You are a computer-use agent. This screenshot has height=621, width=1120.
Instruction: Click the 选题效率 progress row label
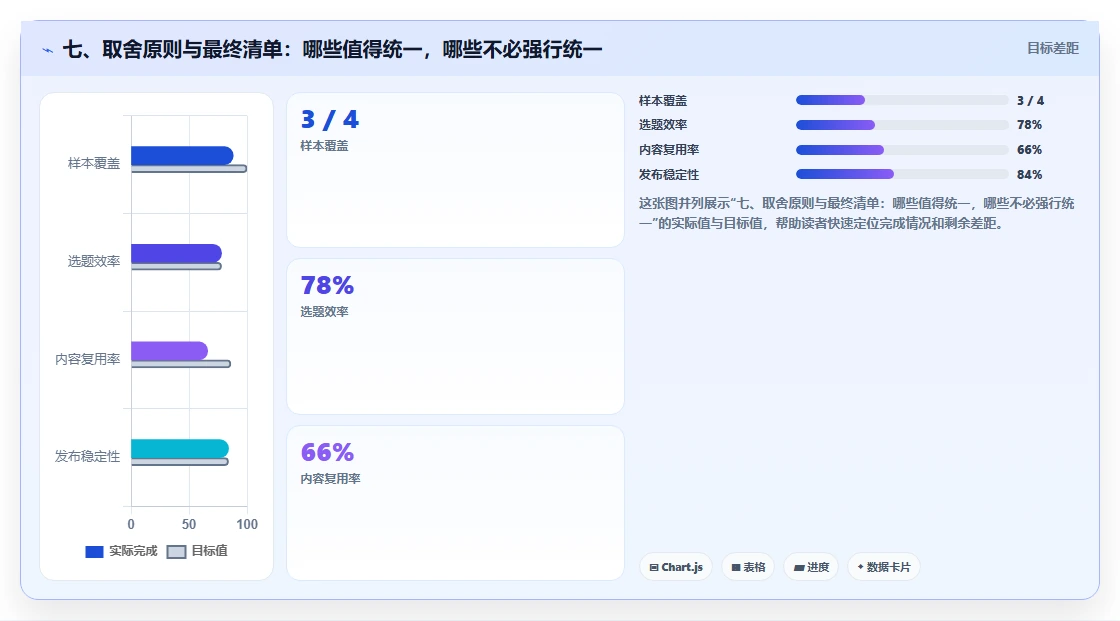coord(663,124)
